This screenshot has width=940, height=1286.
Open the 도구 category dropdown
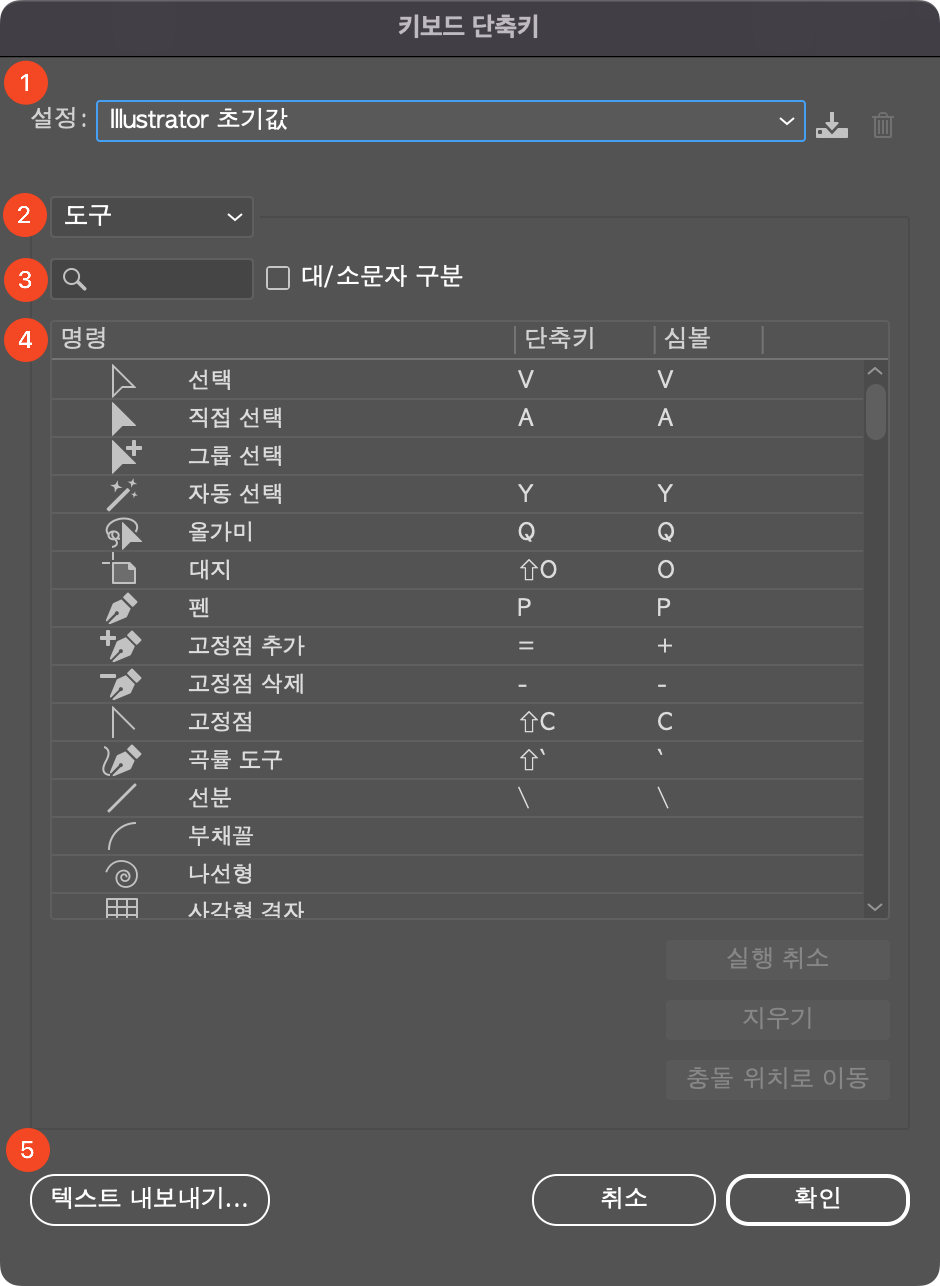tap(151, 216)
